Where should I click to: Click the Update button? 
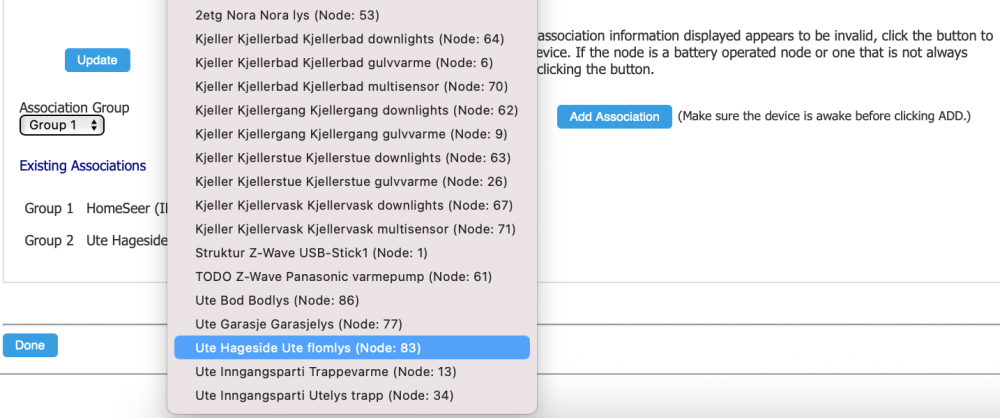97,60
